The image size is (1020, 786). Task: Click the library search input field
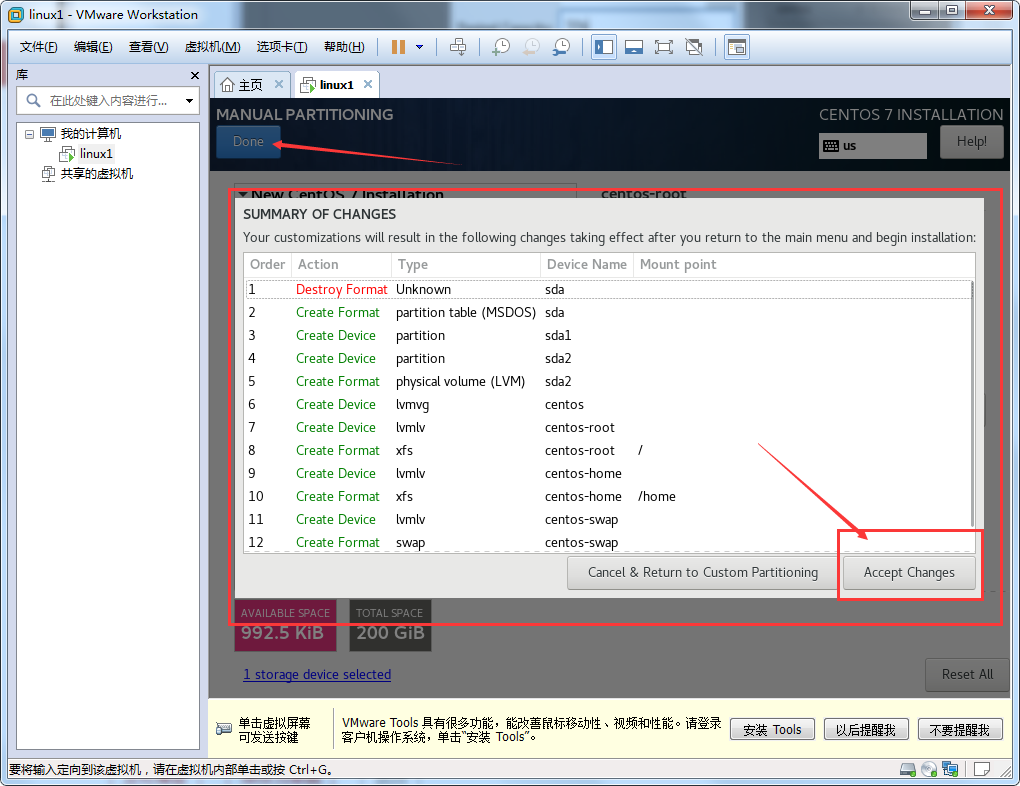pos(107,101)
